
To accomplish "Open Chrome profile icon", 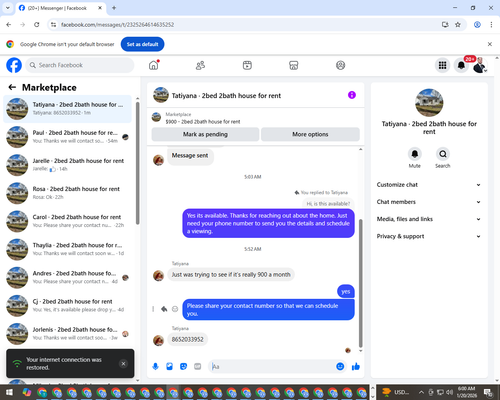I will click(x=477, y=25).
